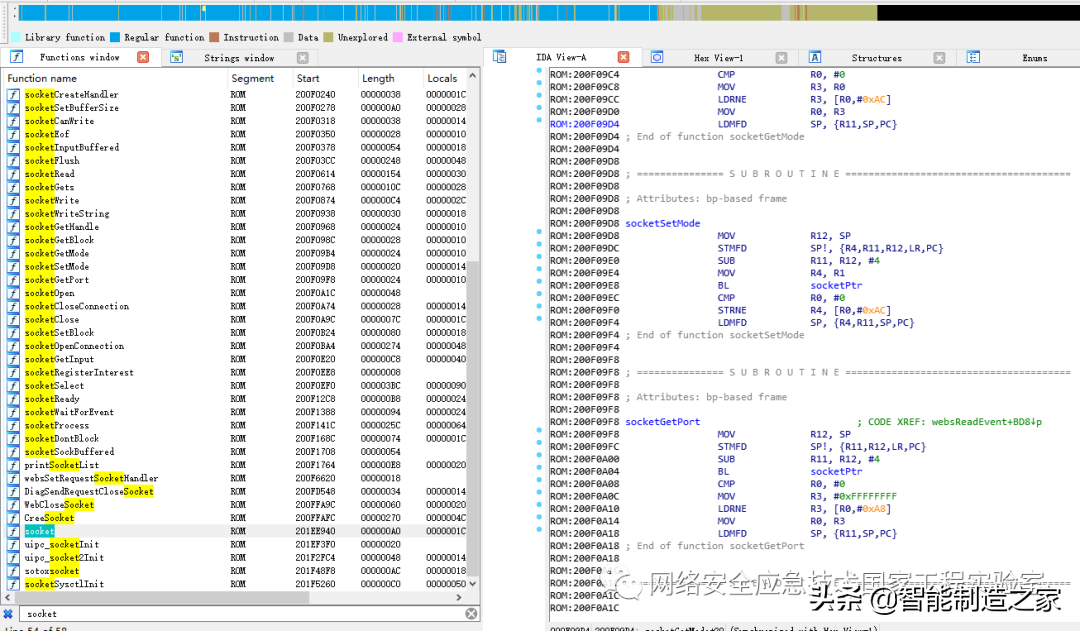Sort by the Function name column header
The height and width of the screenshot is (631, 1080).
click(42, 78)
